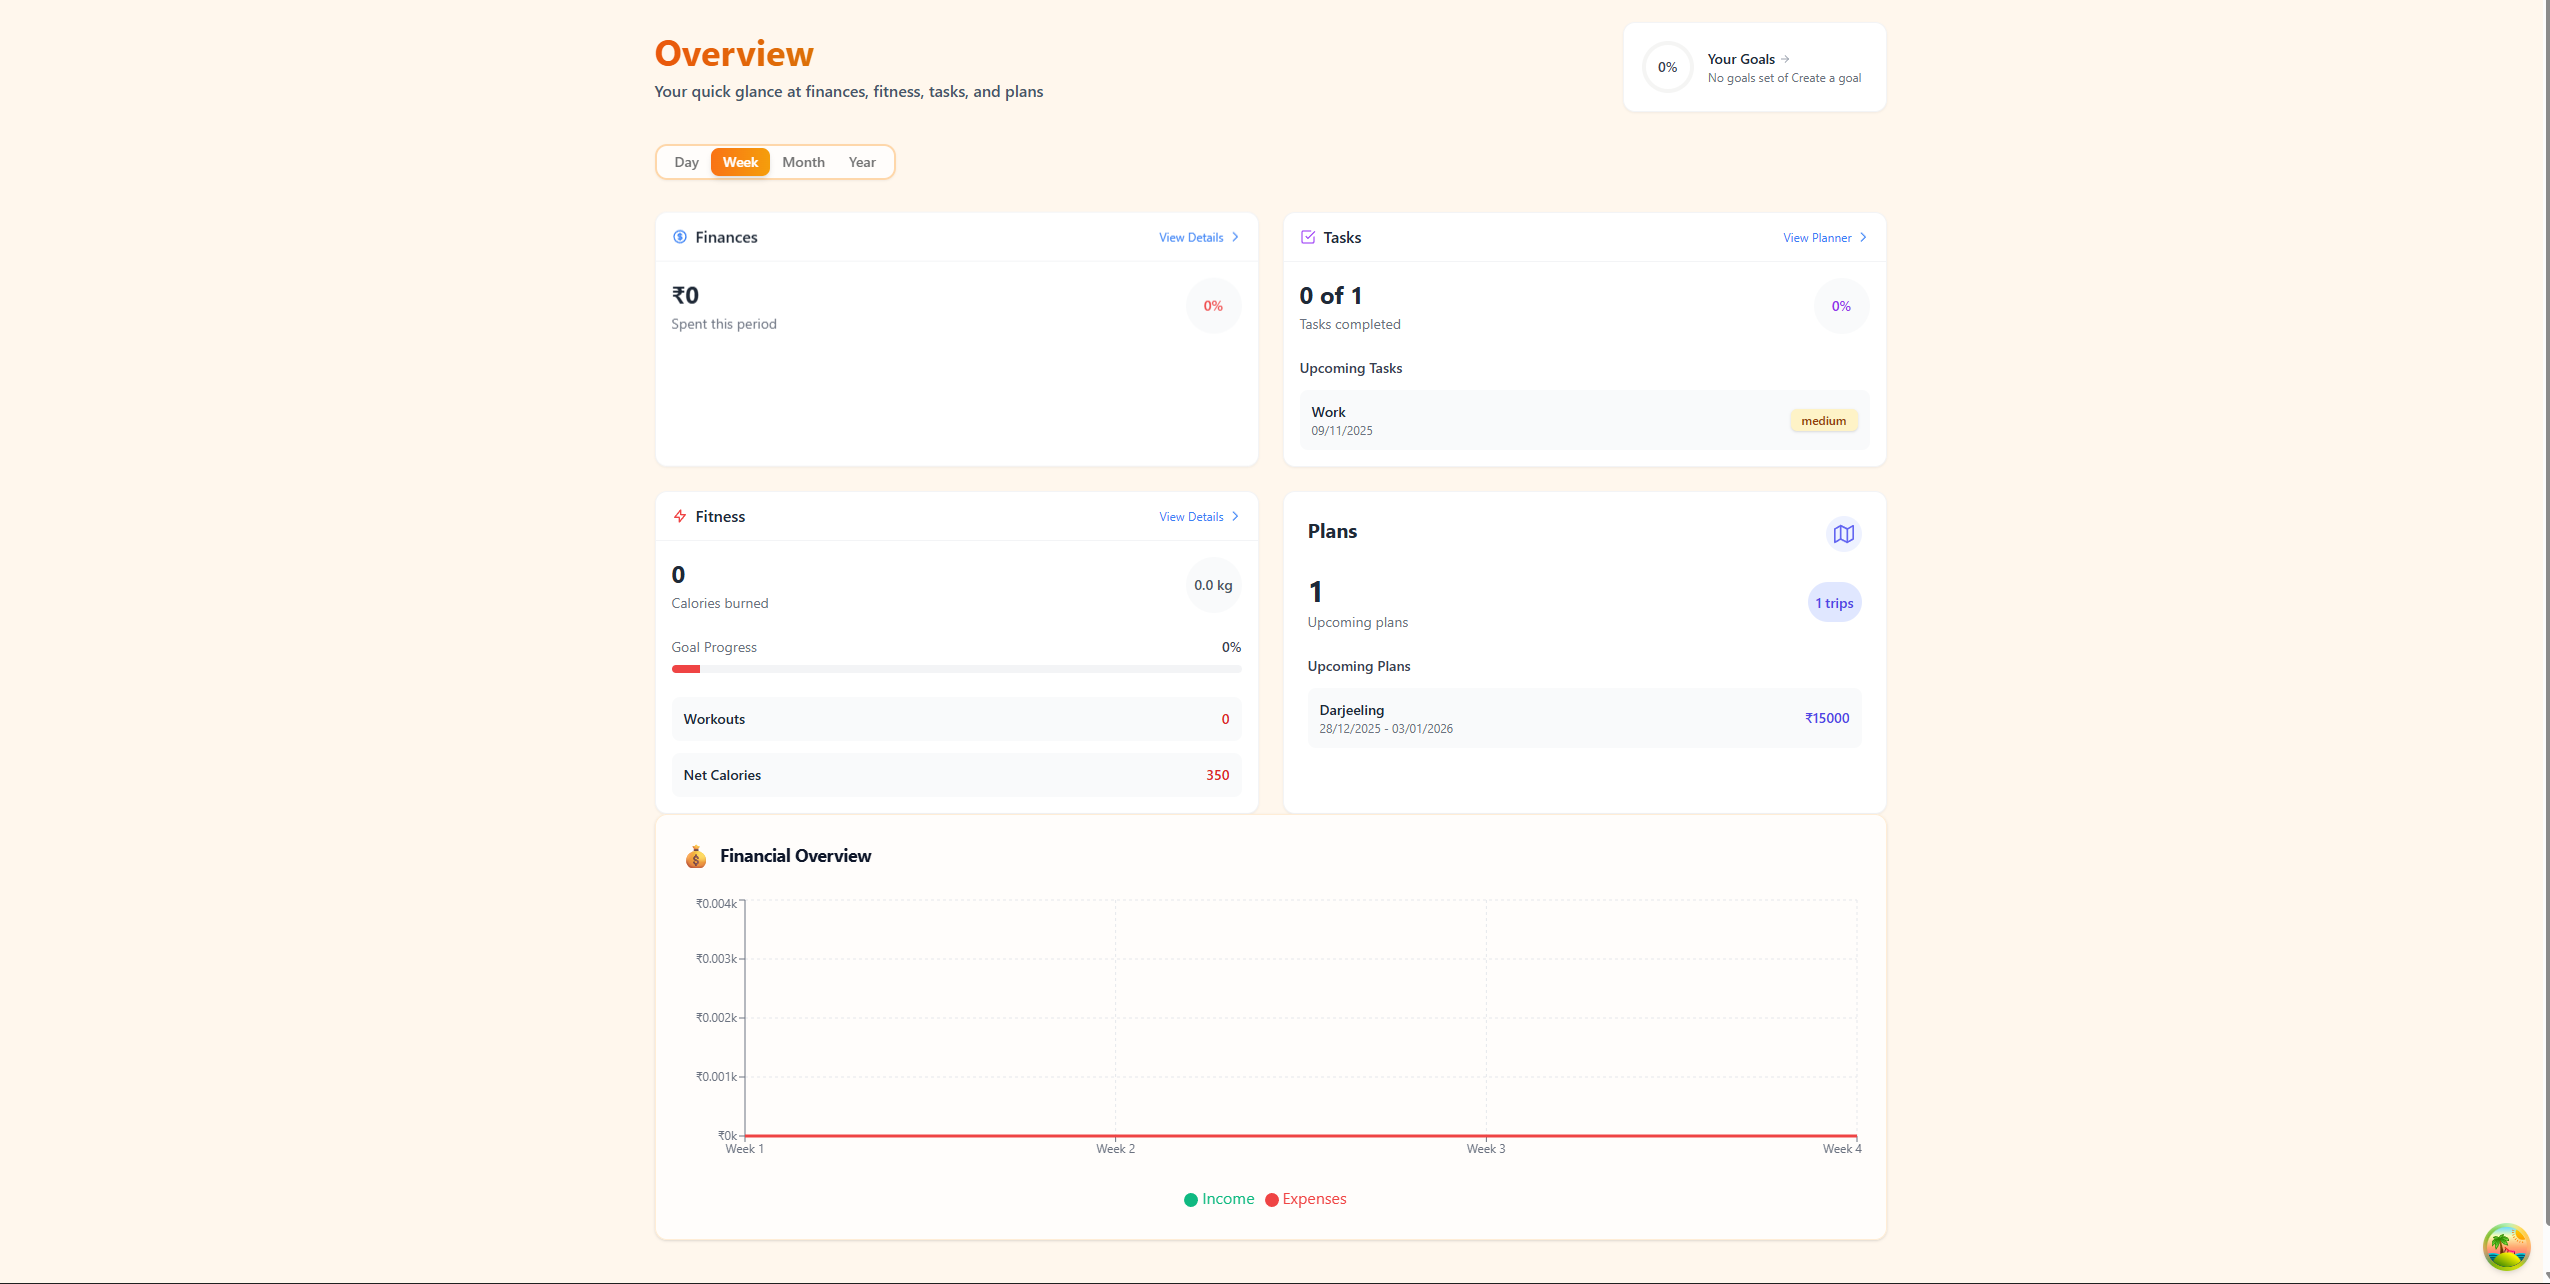The image size is (2550, 1284).
Task: Select the Year period tab
Action: pos(862,162)
